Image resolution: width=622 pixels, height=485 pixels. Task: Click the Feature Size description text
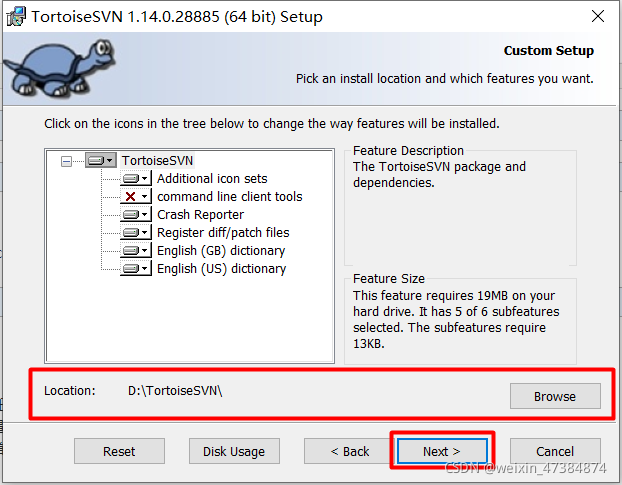[456, 319]
